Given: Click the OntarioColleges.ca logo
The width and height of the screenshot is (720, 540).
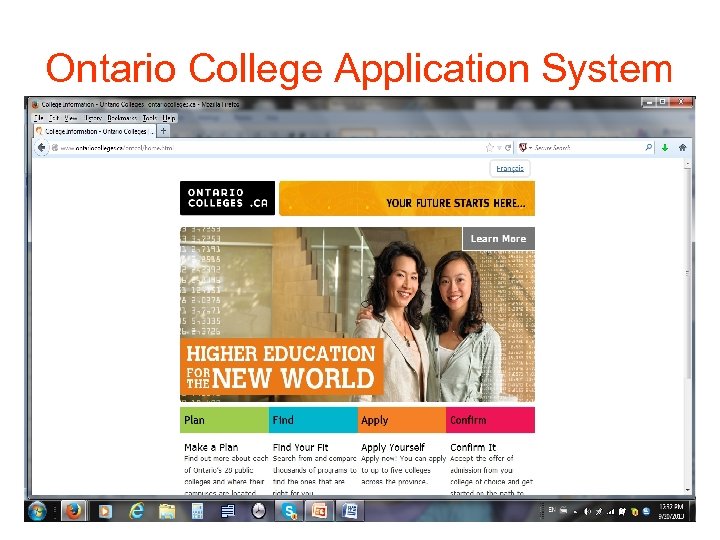Looking at the screenshot, I should click(227, 198).
